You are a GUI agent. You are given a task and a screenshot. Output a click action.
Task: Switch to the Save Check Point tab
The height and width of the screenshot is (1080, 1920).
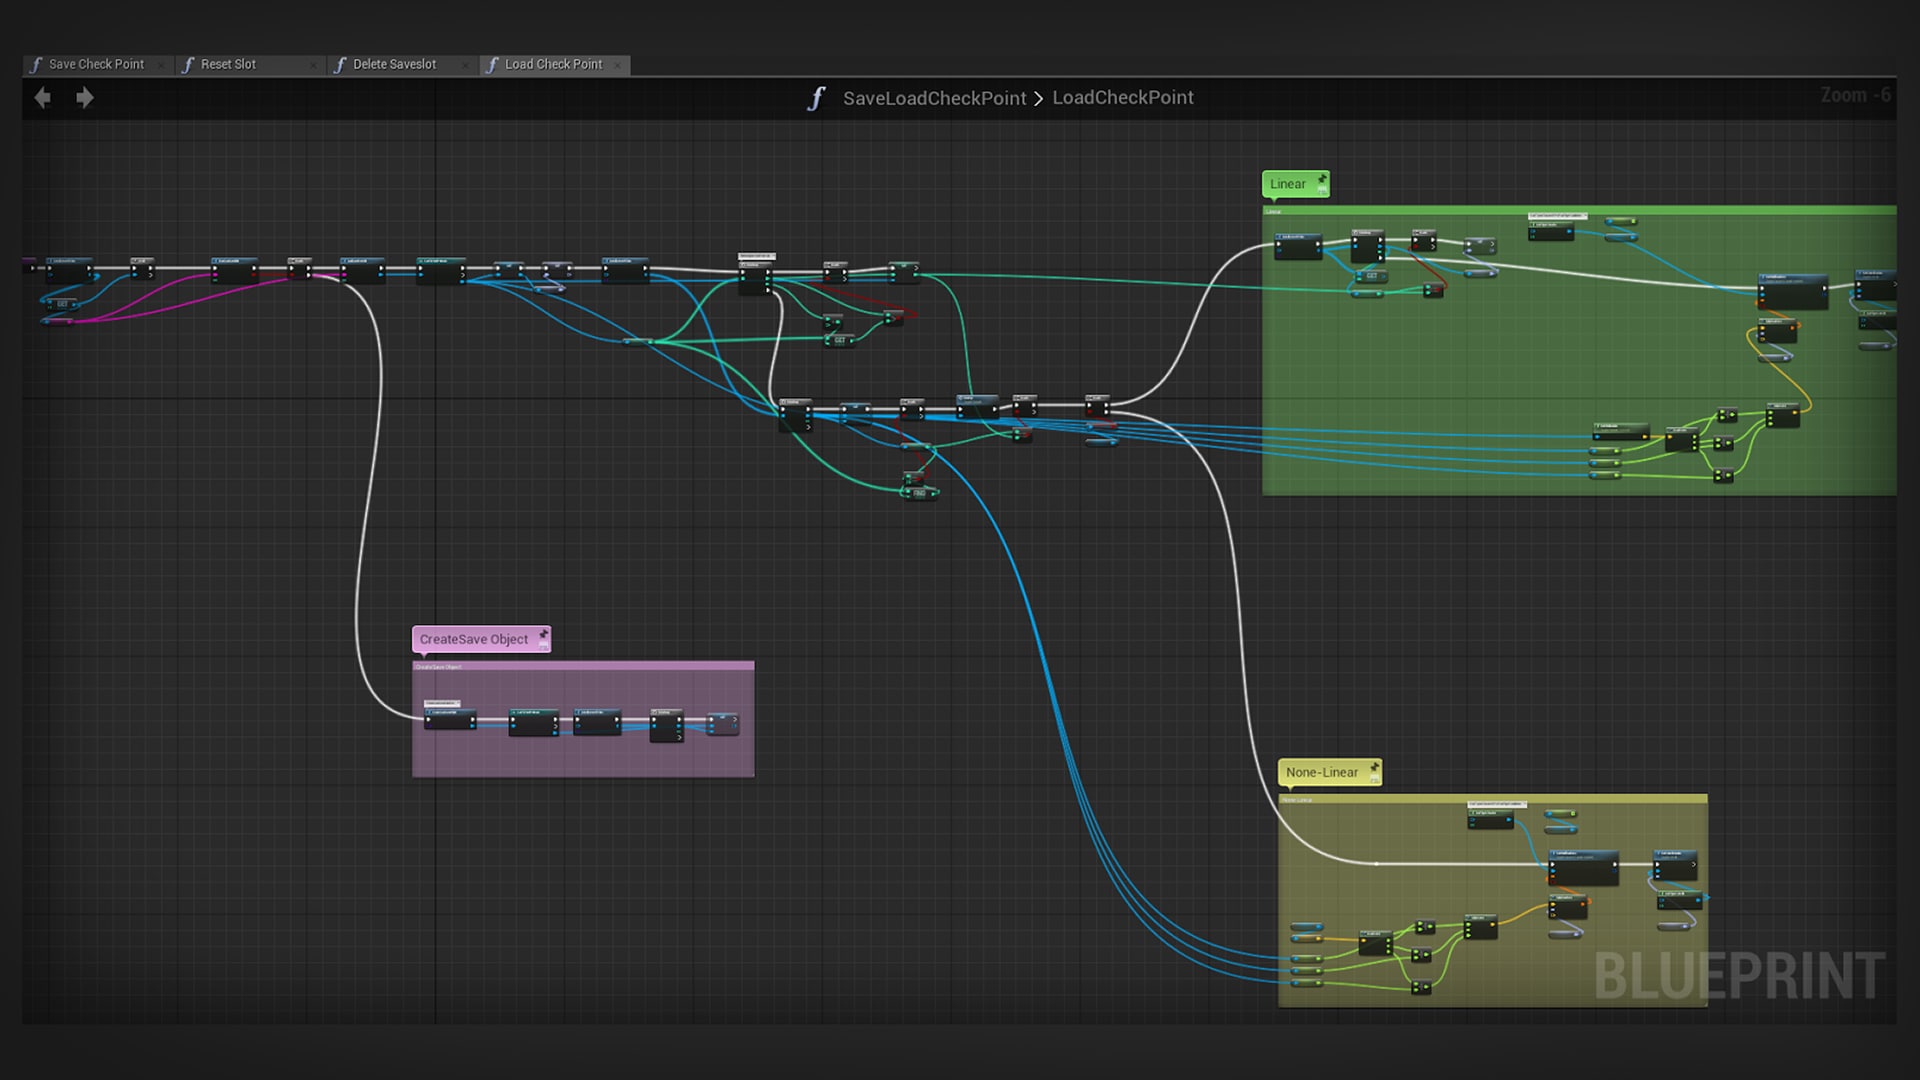coord(97,64)
